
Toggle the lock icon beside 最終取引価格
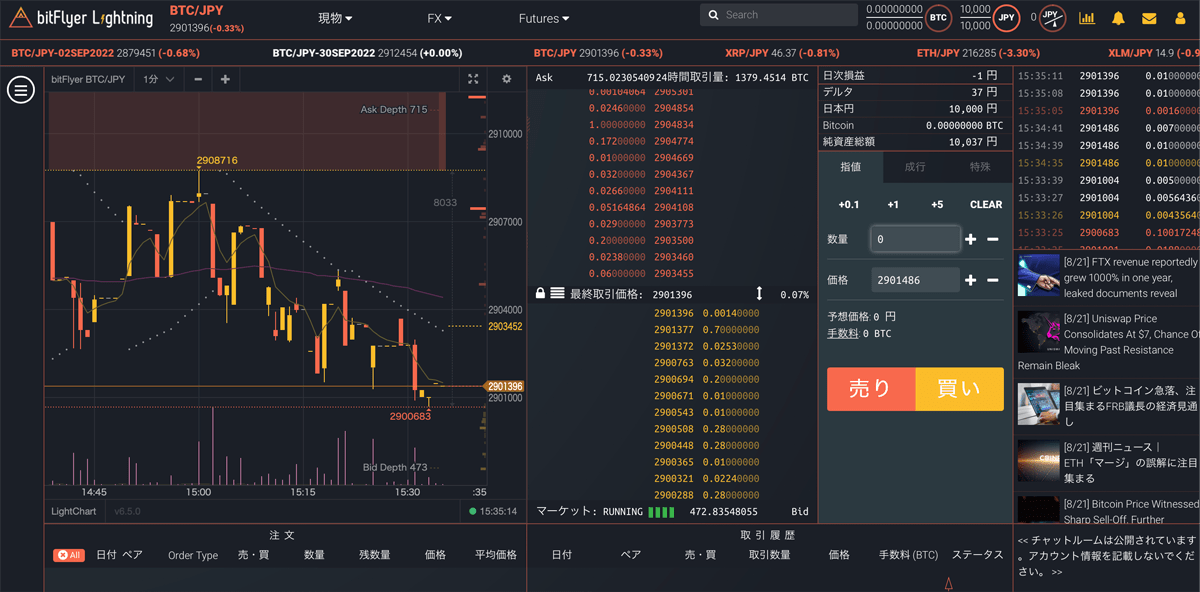(x=539, y=295)
